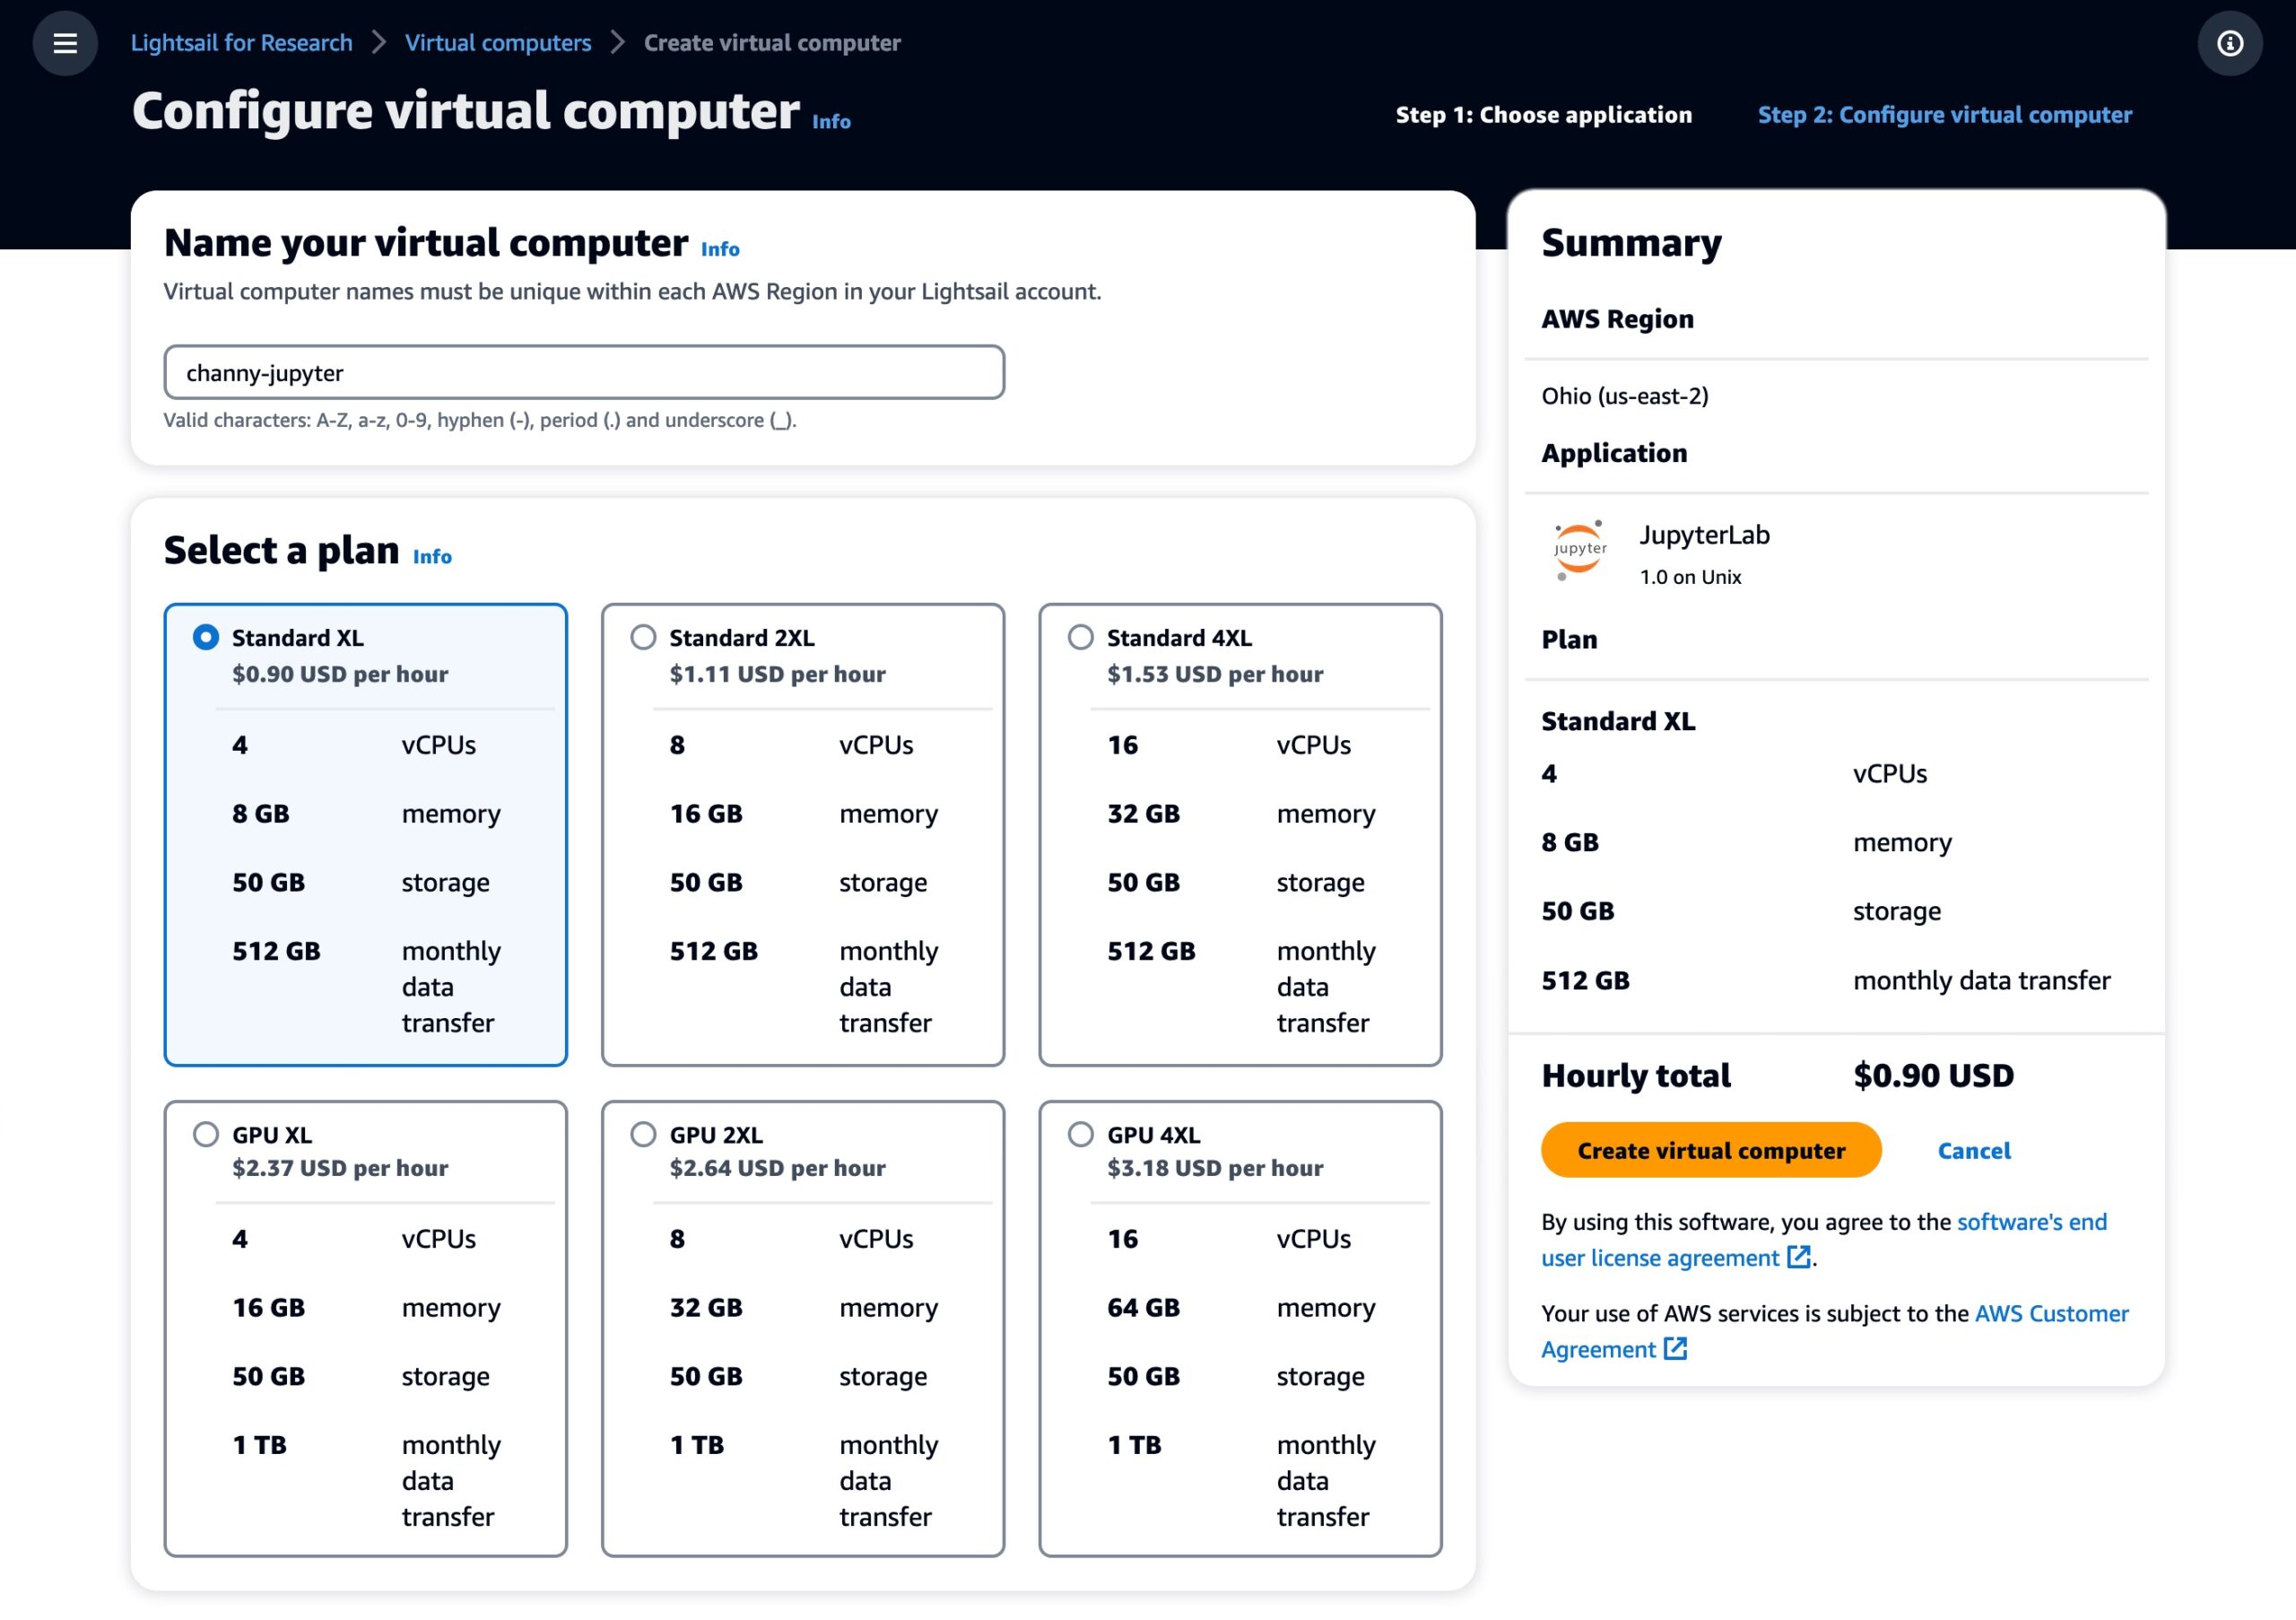The height and width of the screenshot is (1620, 2296).
Task: Click the JupyterLab application logo
Action: (x=1579, y=549)
